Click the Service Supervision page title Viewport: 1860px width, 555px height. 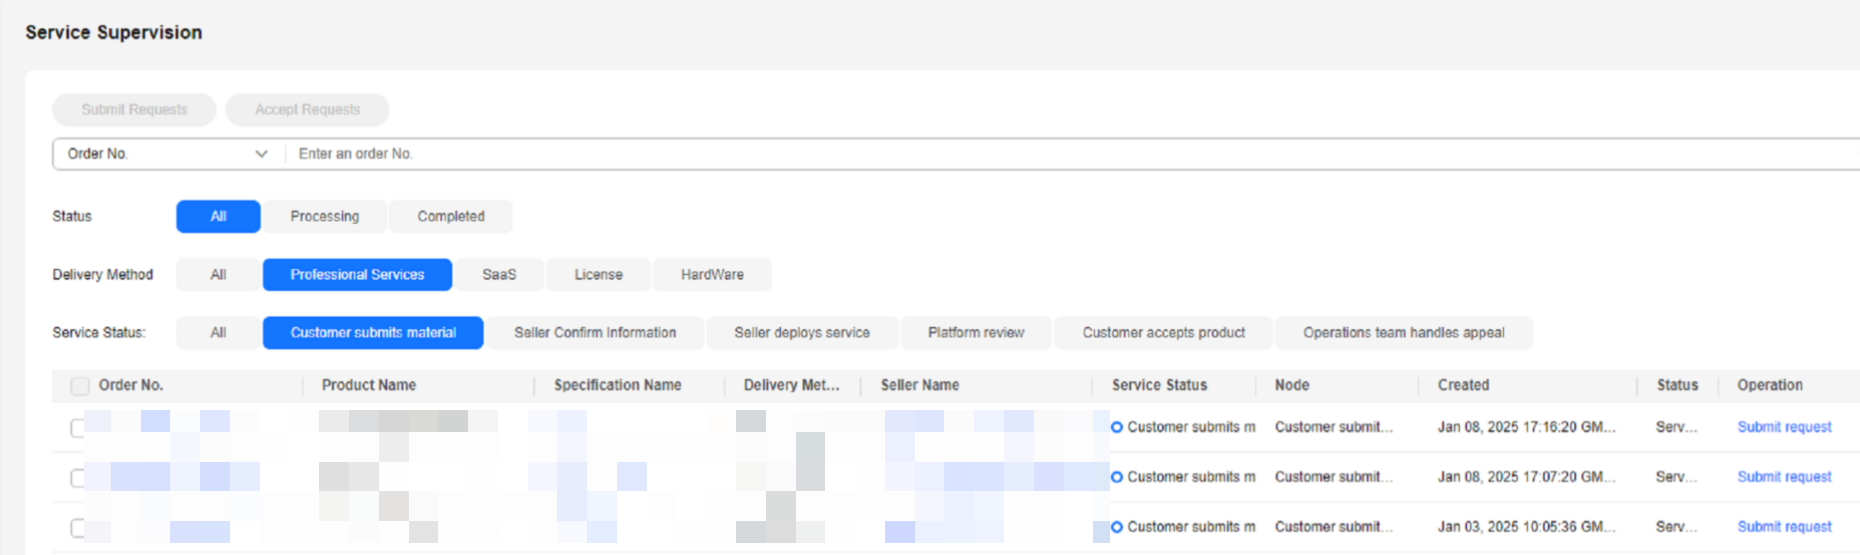pos(114,33)
